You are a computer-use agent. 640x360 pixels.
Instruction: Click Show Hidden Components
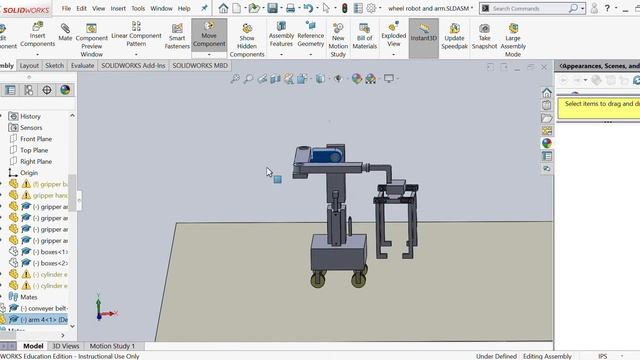247,40
